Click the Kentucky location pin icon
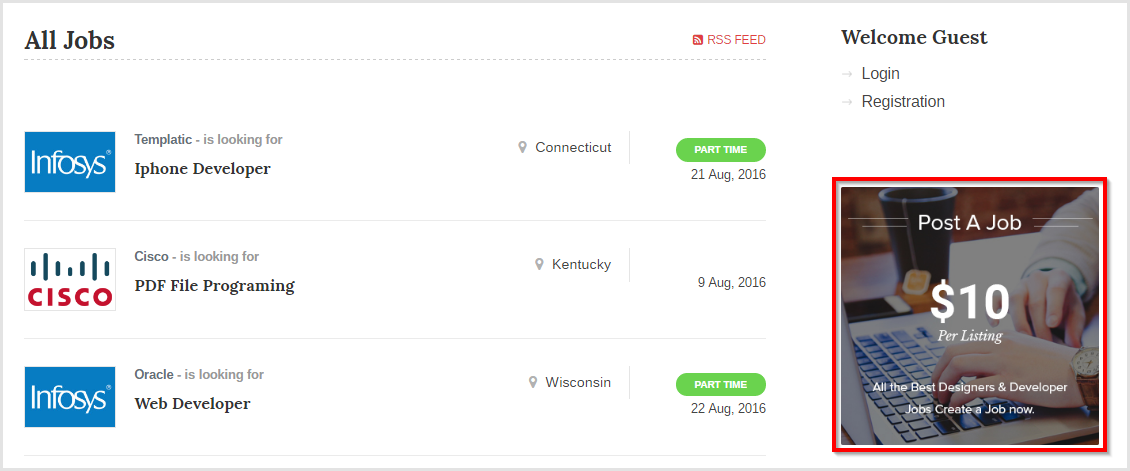1130x471 pixels. tap(539, 265)
